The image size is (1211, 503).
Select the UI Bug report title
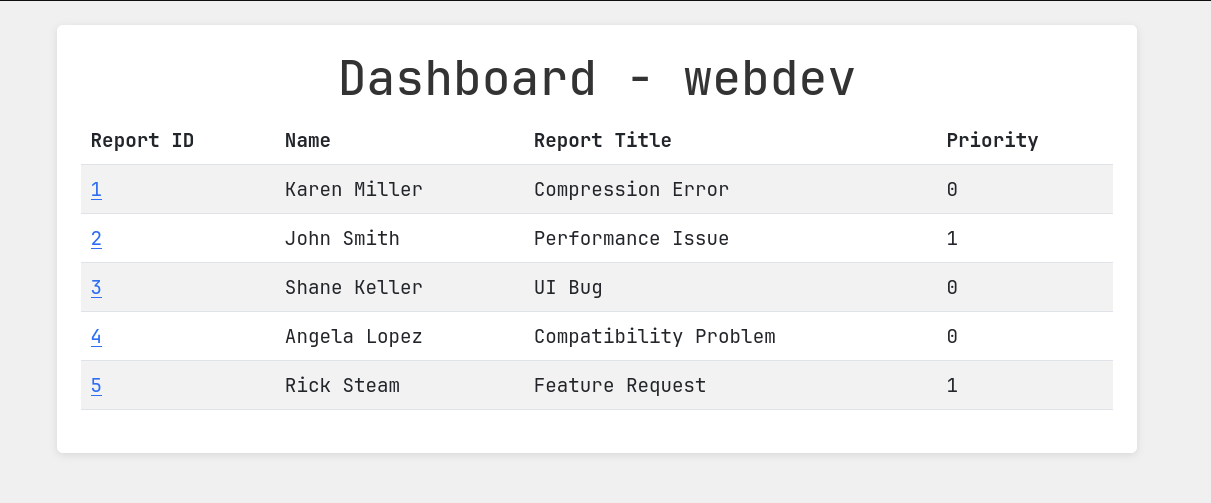pyautogui.click(x=568, y=288)
